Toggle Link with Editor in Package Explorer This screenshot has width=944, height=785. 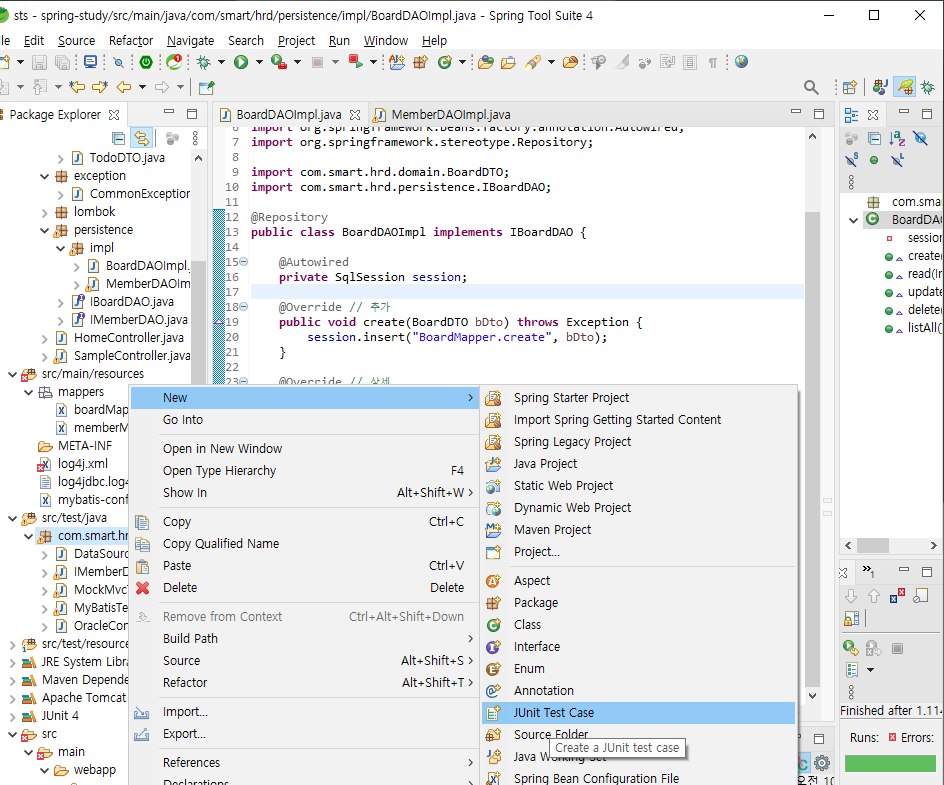click(x=141, y=138)
